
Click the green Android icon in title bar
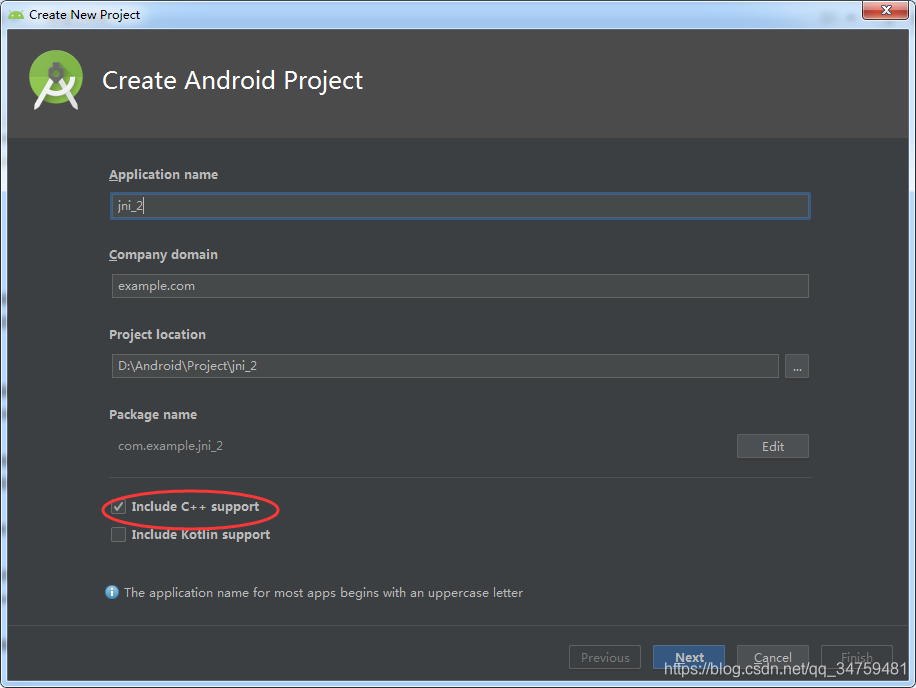14,14
